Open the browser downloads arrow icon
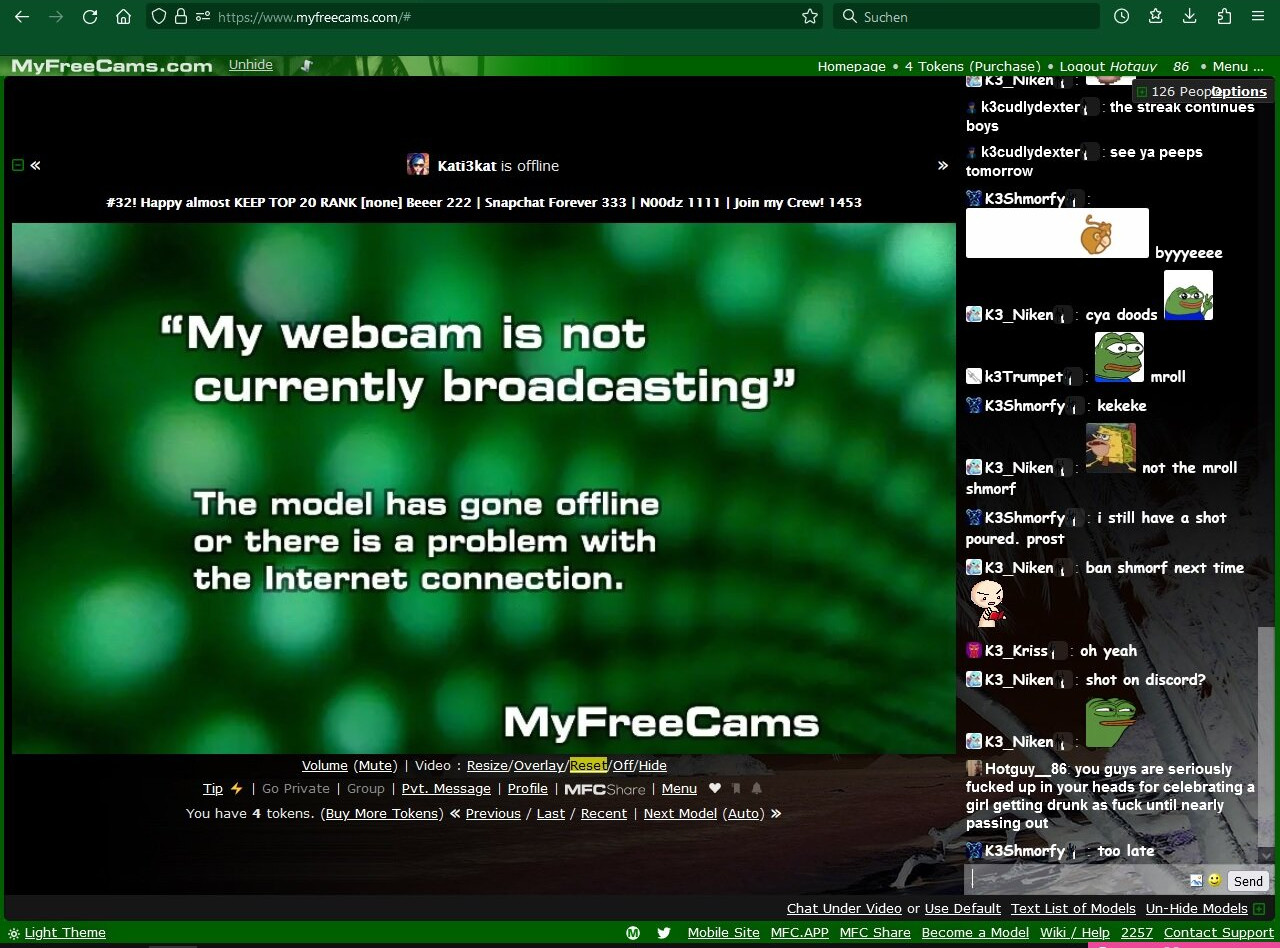The width and height of the screenshot is (1280, 948). [x=1190, y=17]
